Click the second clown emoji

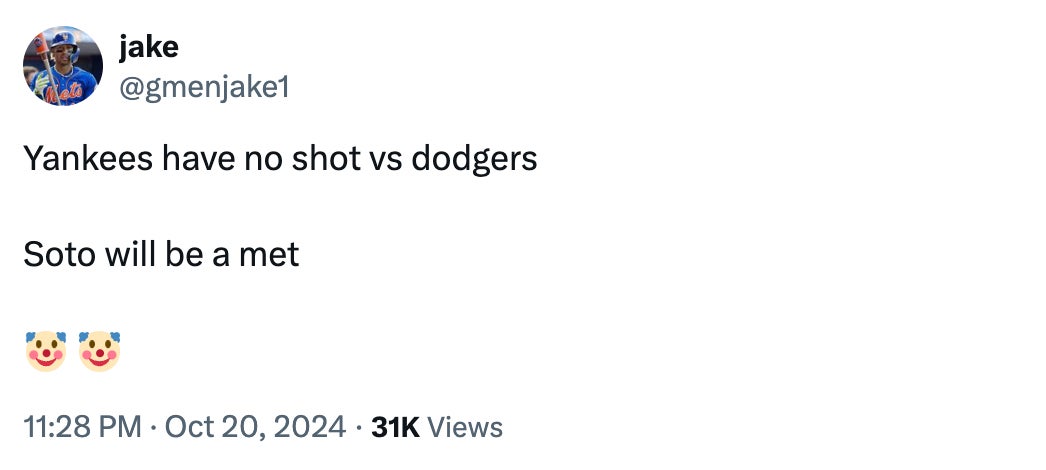pyautogui.click(x=99, y=351)
